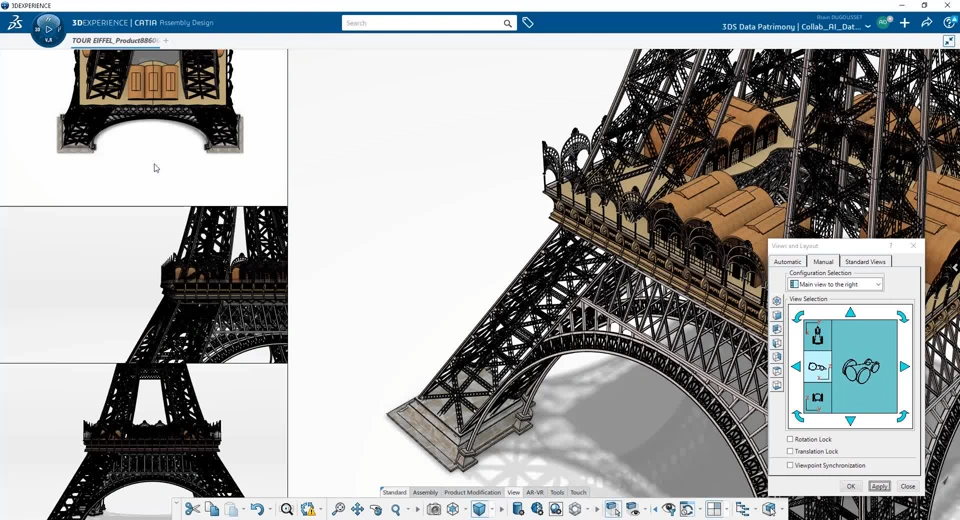Click the top-right rotate arrow in View Selection

(902, 316)
